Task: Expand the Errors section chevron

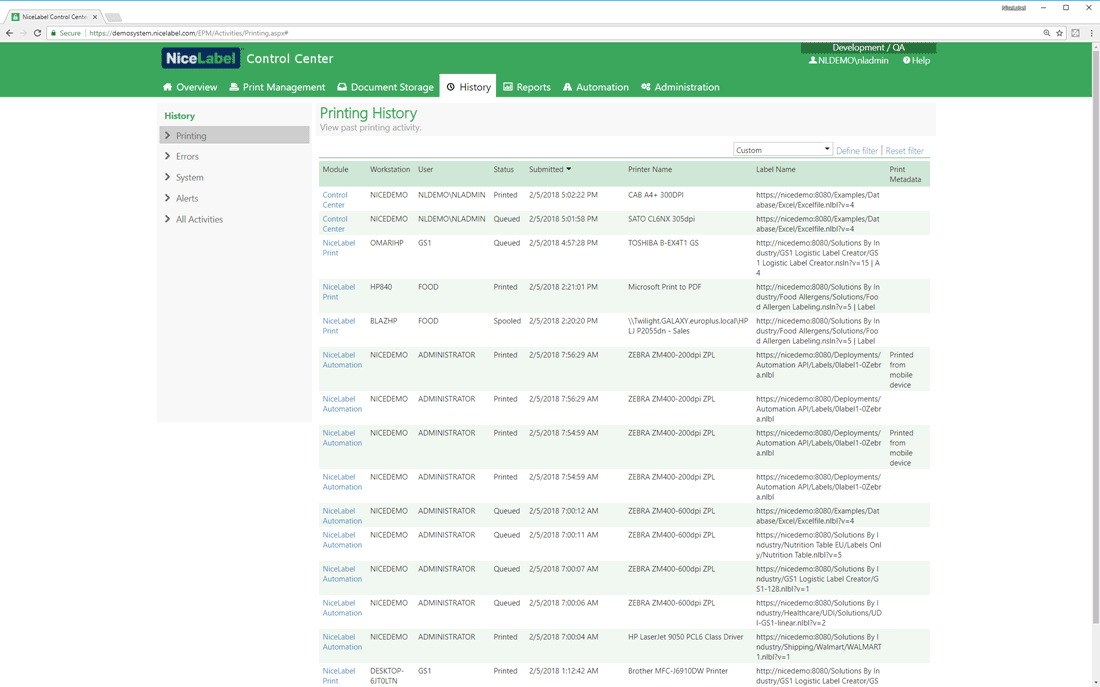Action: pyautogui.click(x=167, y=156)
